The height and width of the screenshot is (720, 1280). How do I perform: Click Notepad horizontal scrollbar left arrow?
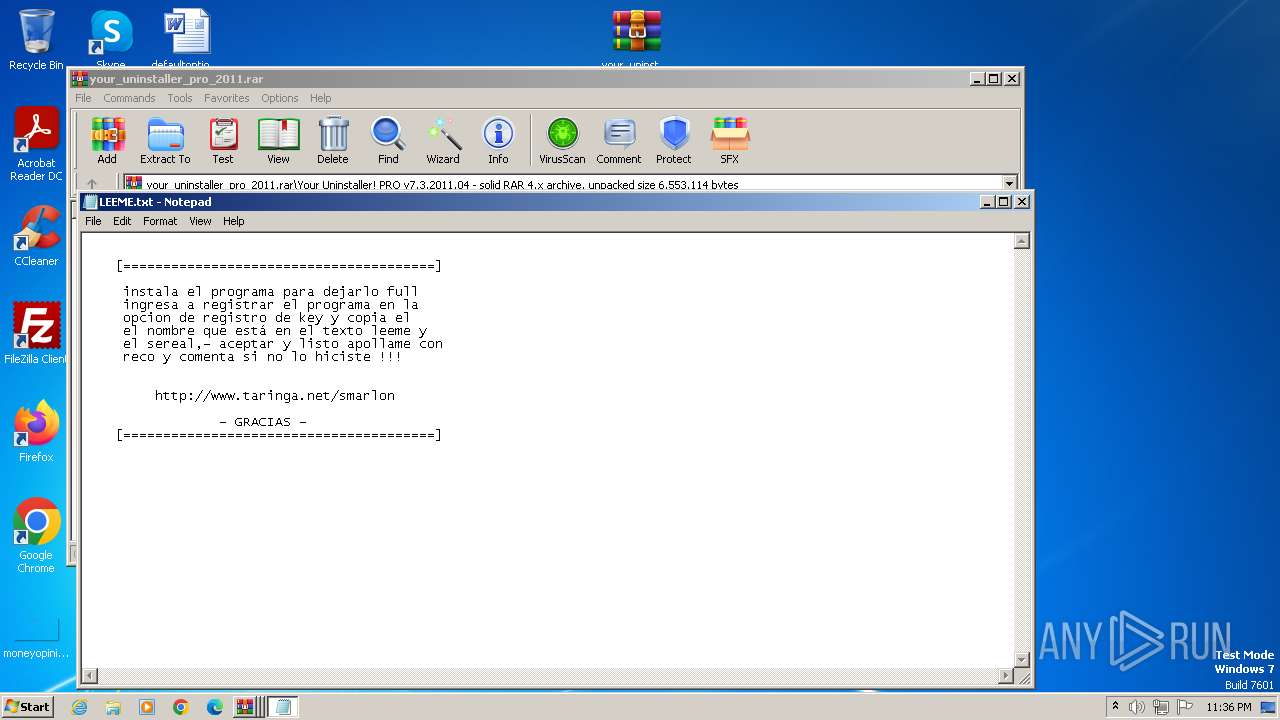(90, 677)
